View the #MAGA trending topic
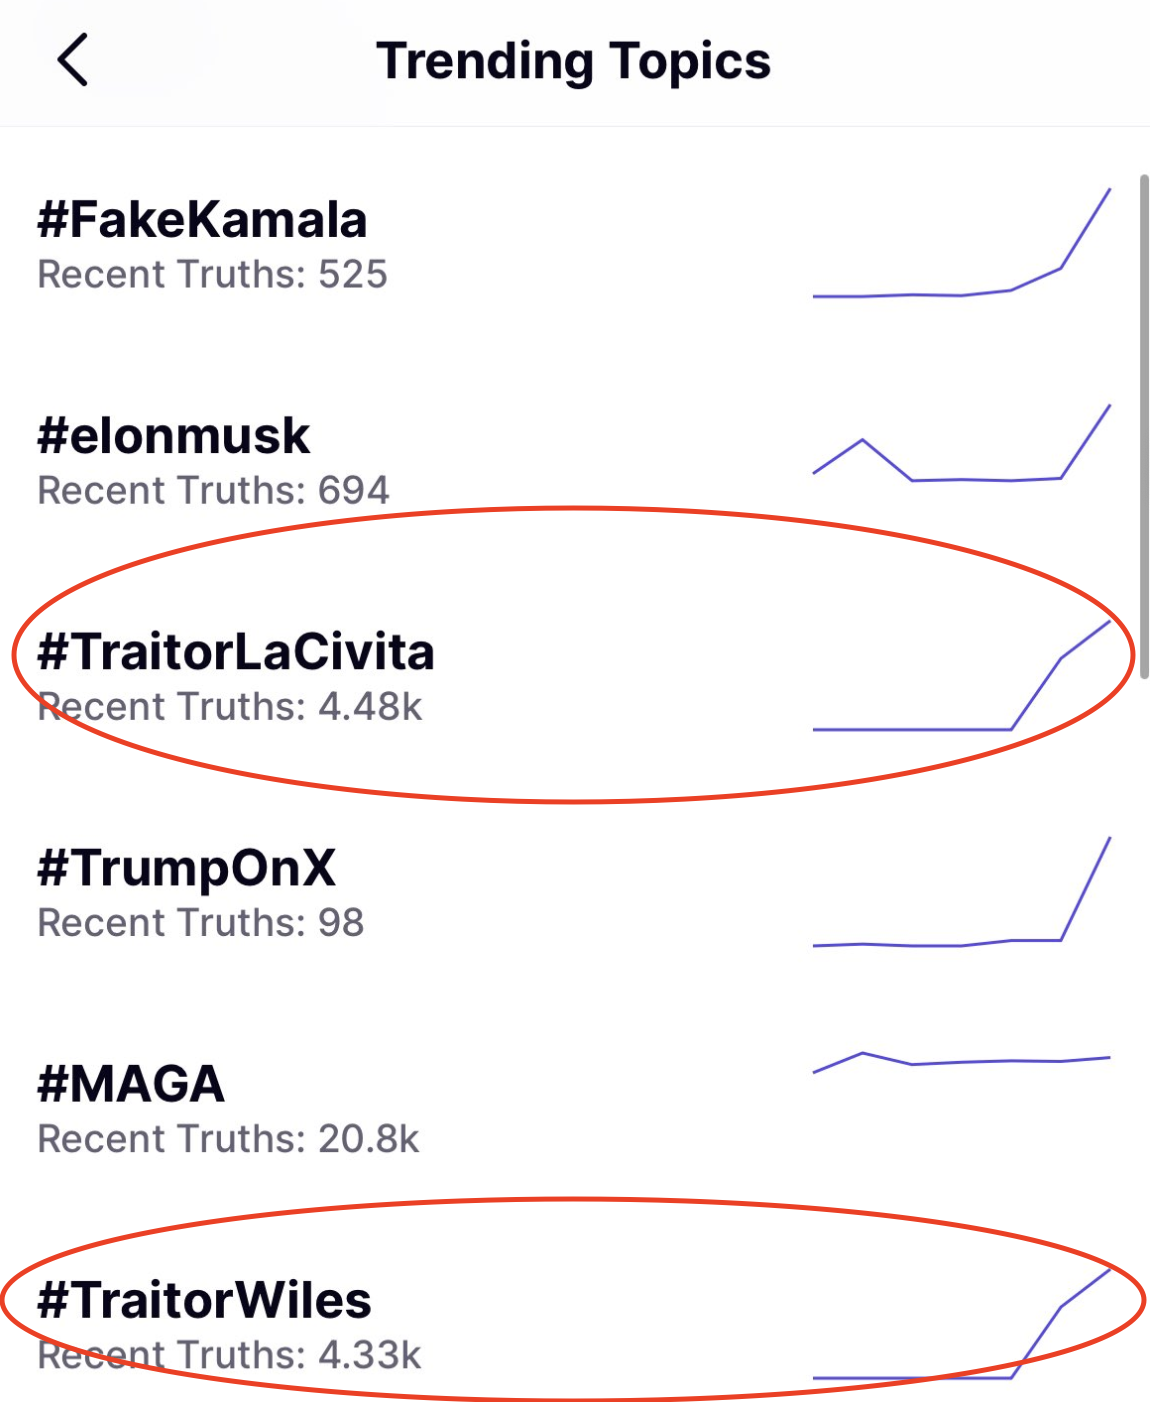 click(131, 1084)
